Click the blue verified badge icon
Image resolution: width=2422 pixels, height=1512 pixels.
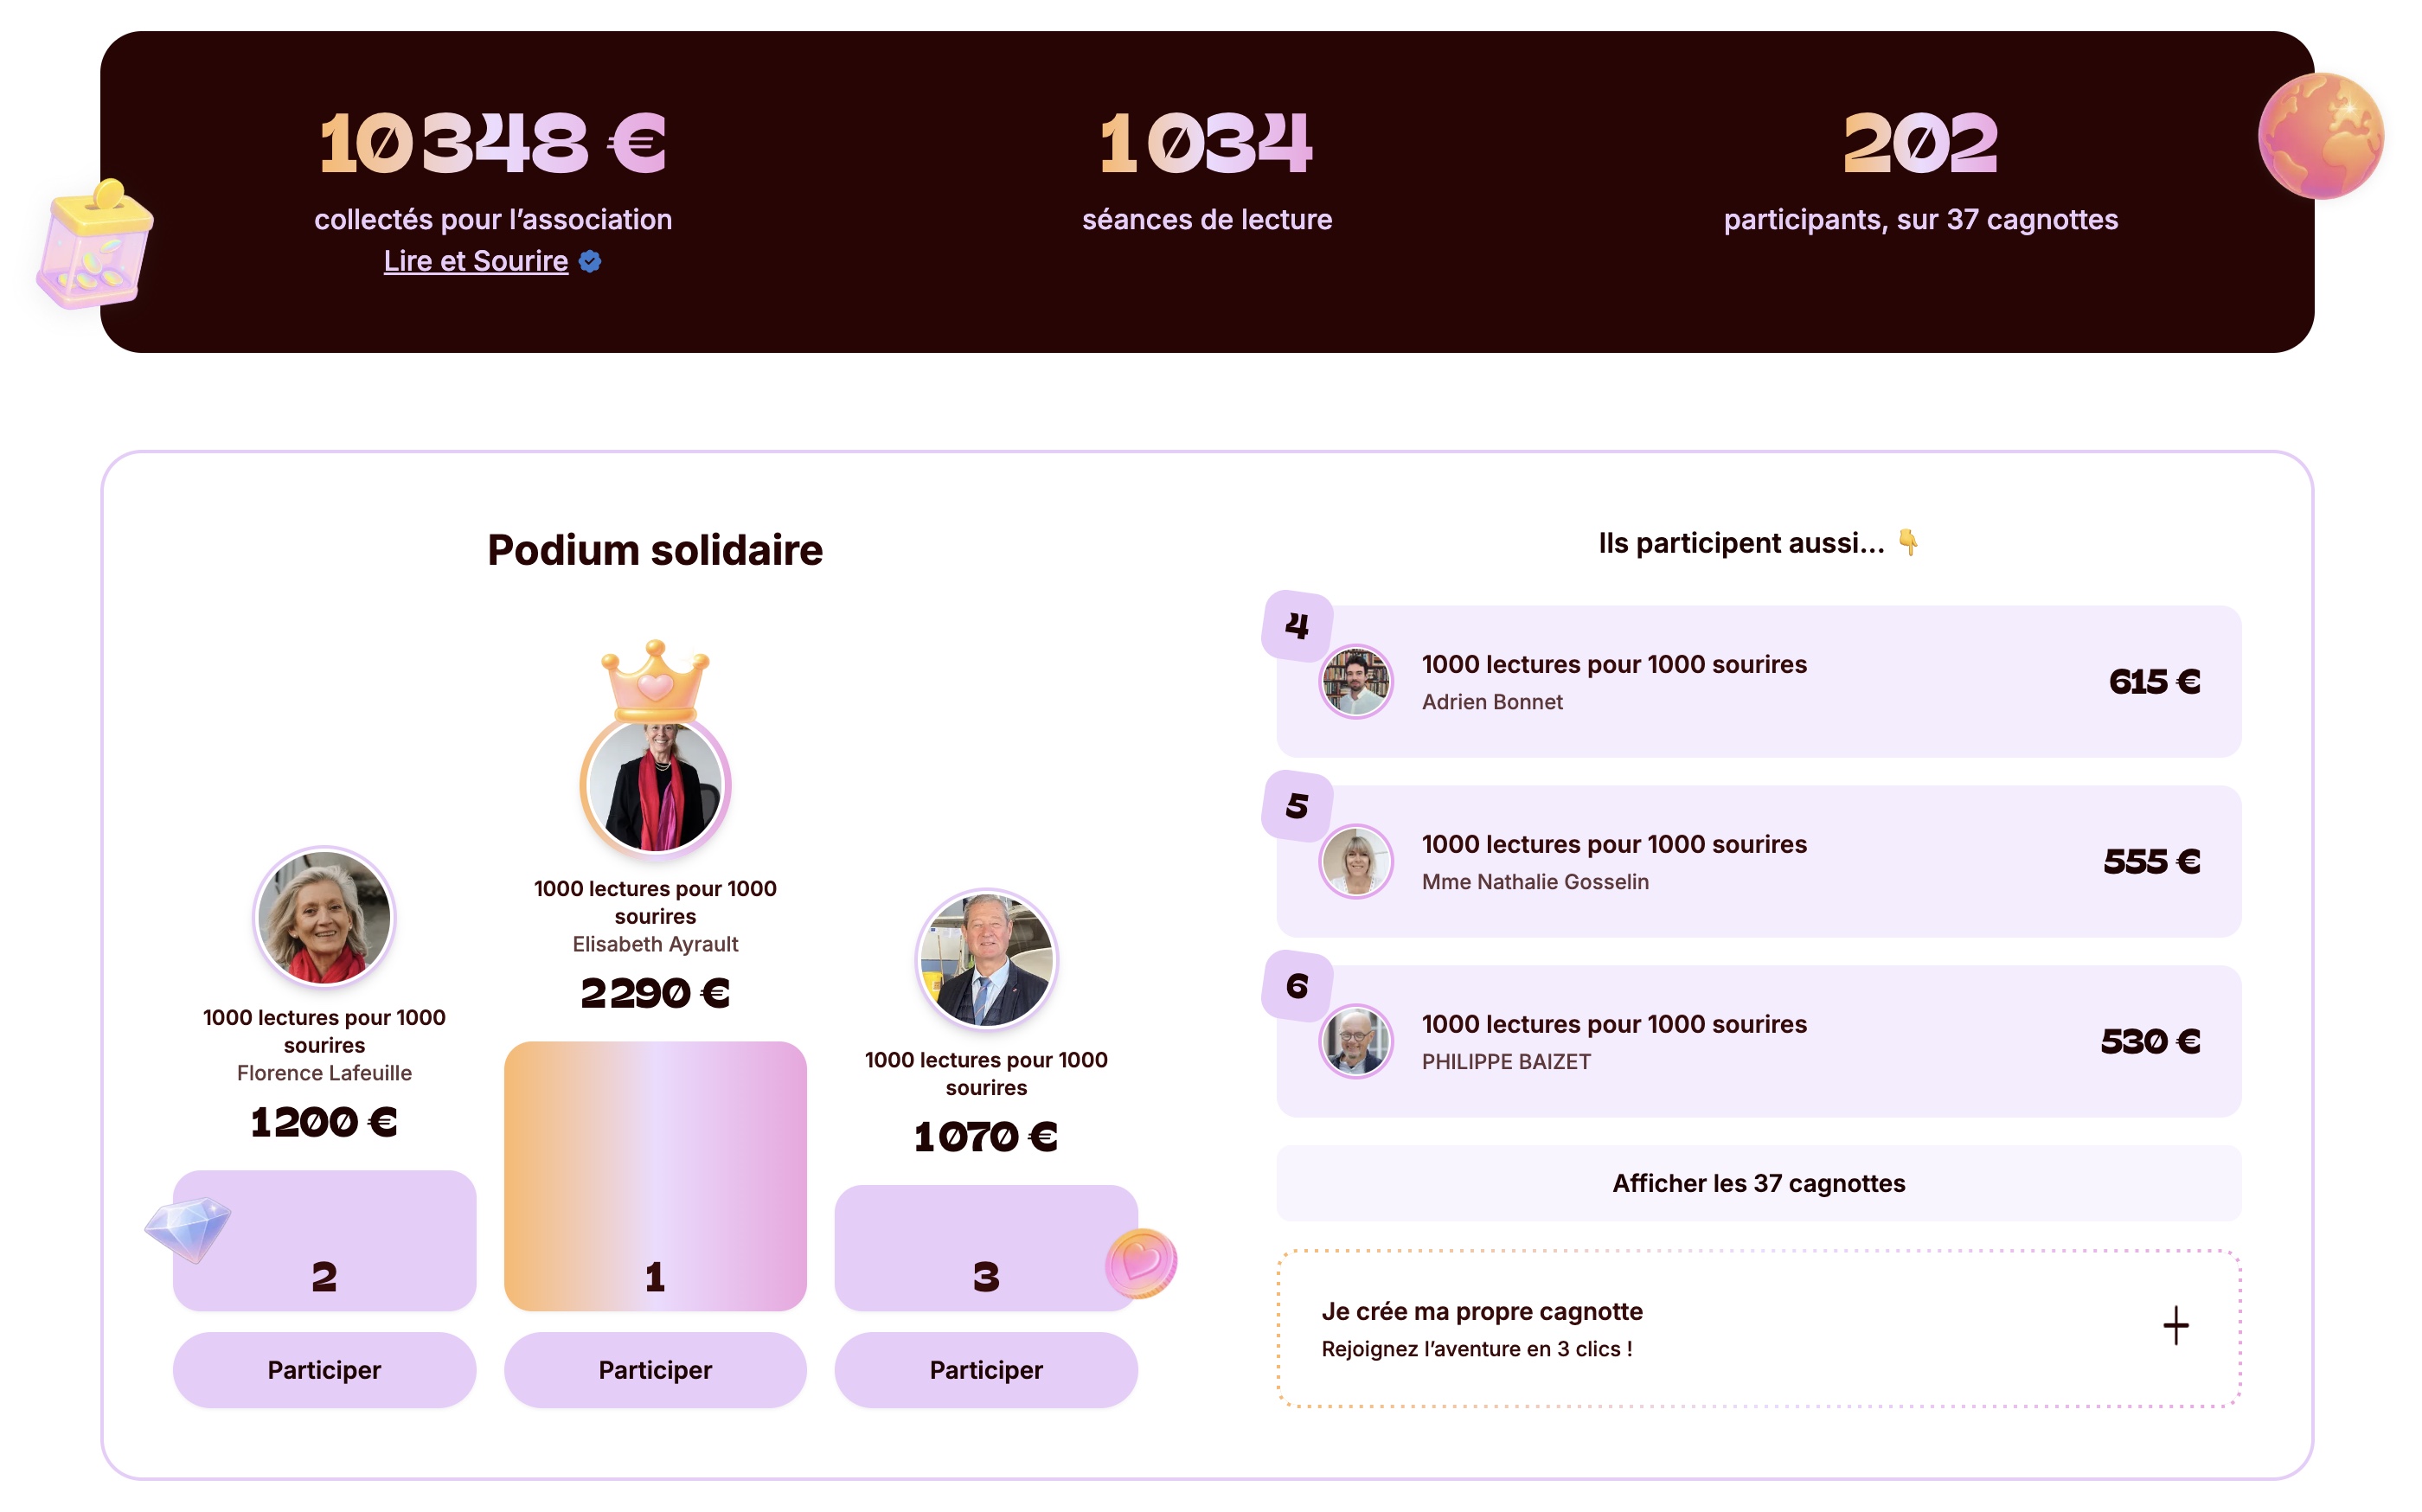[x=590, y=262]
